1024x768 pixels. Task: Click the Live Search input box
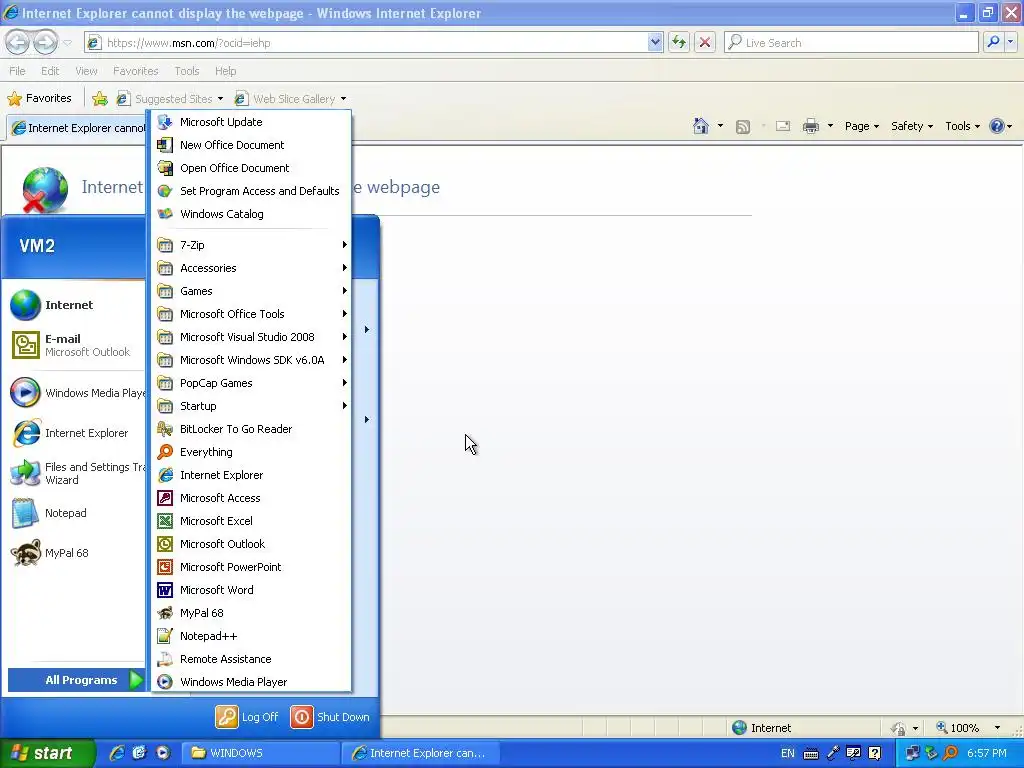852,42
